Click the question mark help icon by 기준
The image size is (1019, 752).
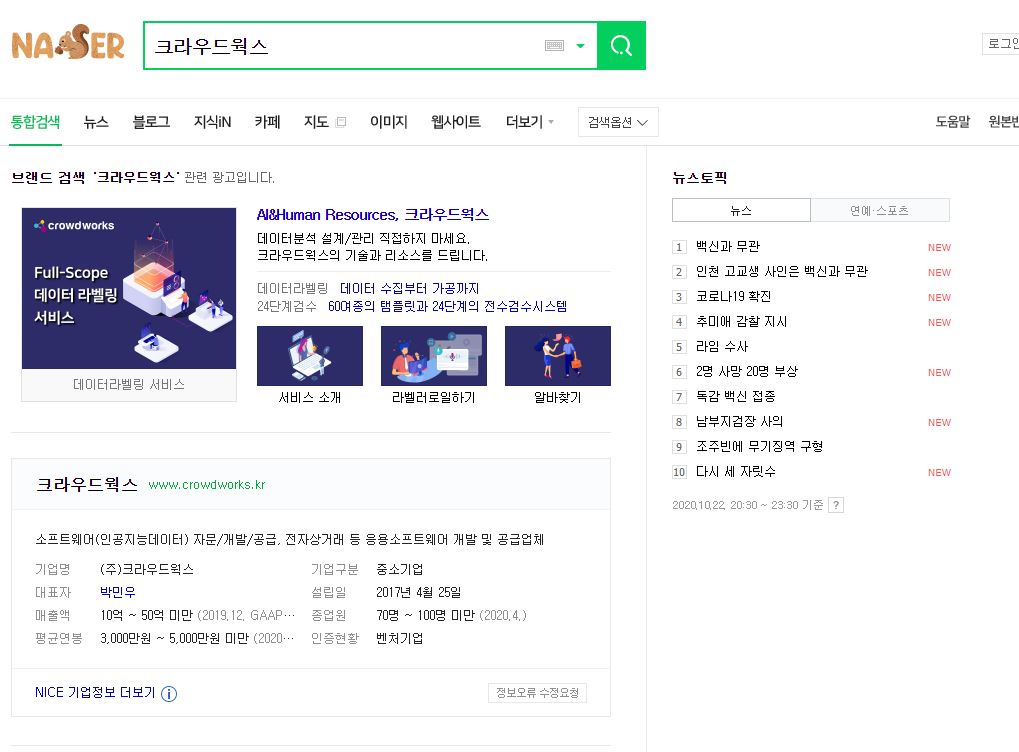coord(836,505)
